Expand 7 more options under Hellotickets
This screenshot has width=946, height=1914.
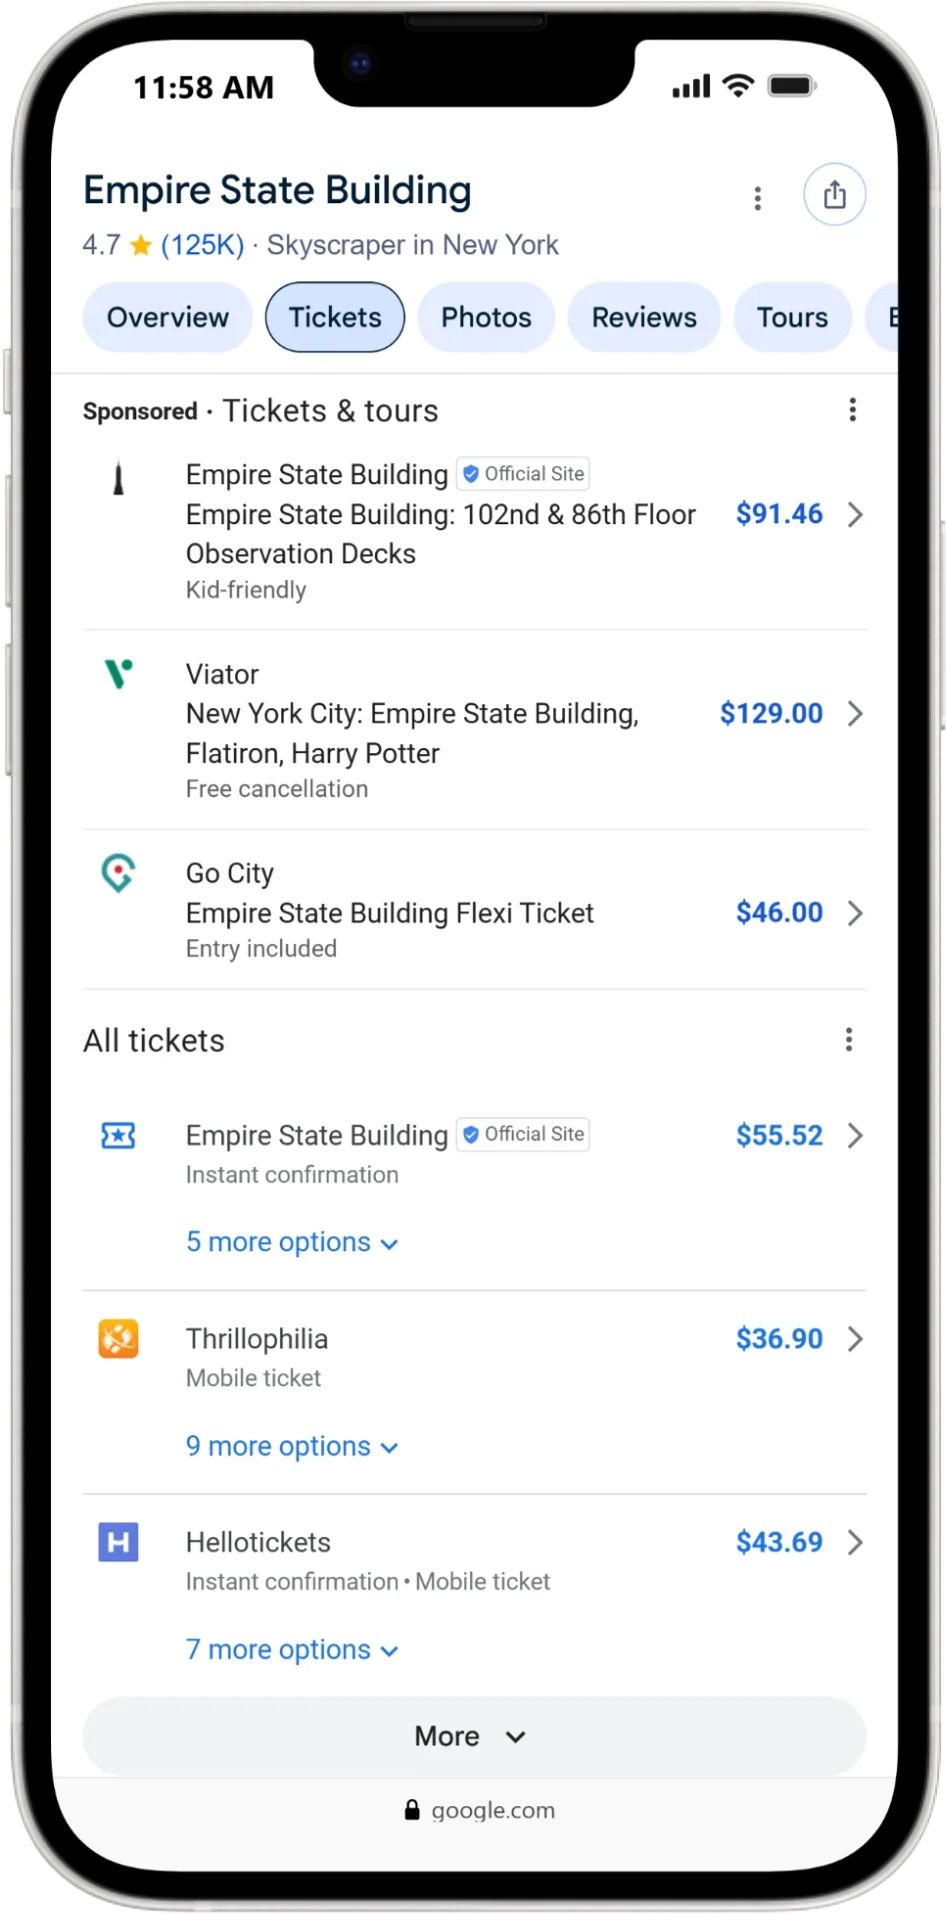pos(291,1650)
